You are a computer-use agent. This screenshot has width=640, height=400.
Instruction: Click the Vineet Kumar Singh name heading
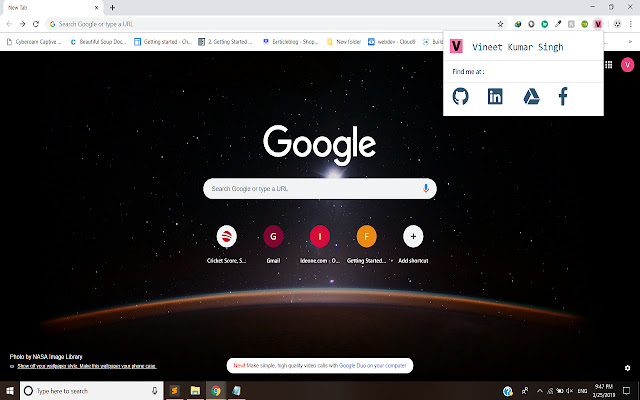click(x=518, y=47)
